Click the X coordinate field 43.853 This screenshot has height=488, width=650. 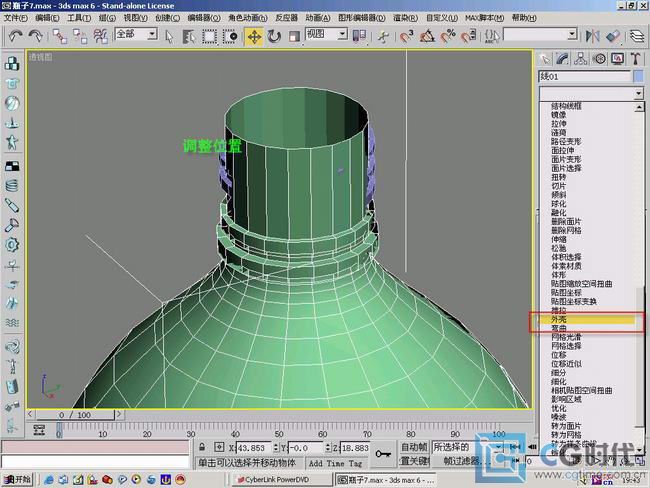point(253,448)
